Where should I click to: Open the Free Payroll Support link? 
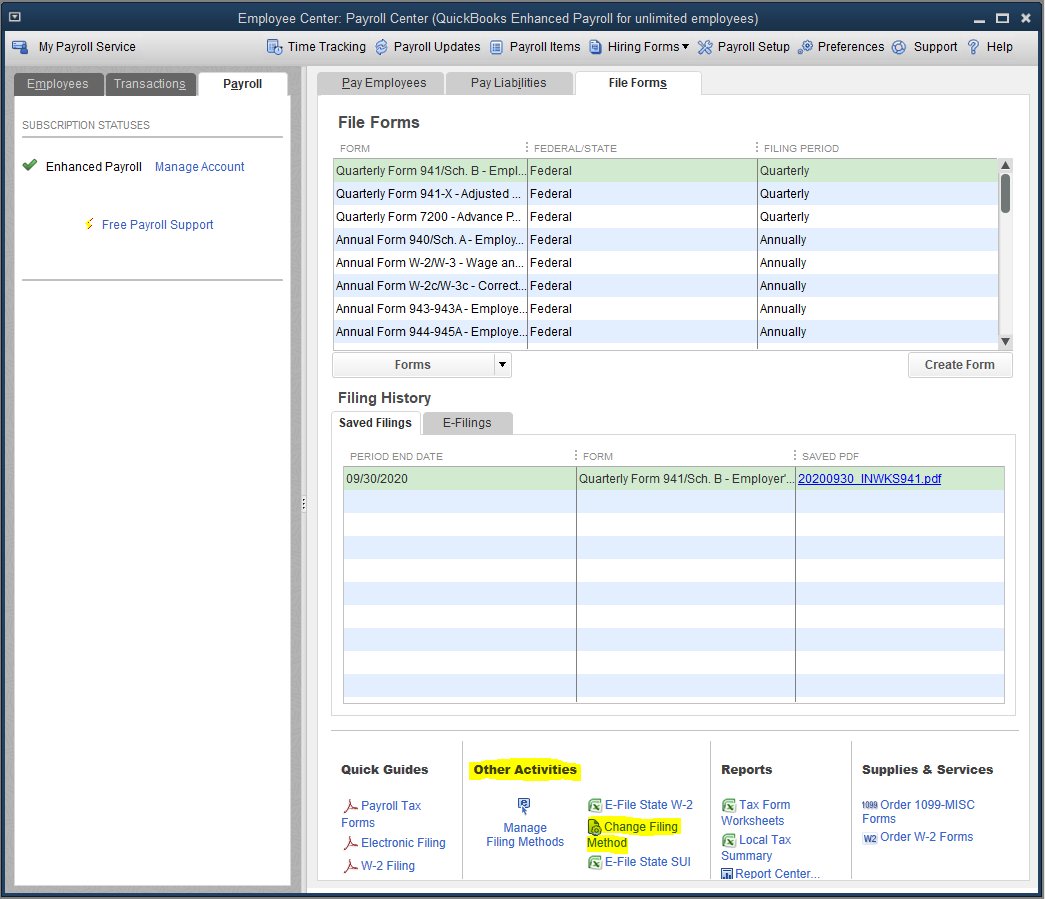coord(157,225)
